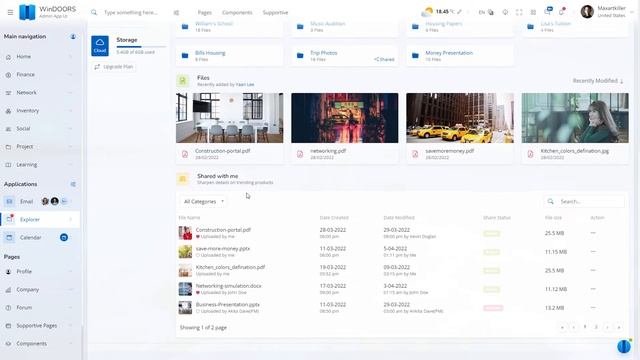The width and height of the screenshot is (640, 360).
Task: Click the red share status badge
Action: point(493,308)
